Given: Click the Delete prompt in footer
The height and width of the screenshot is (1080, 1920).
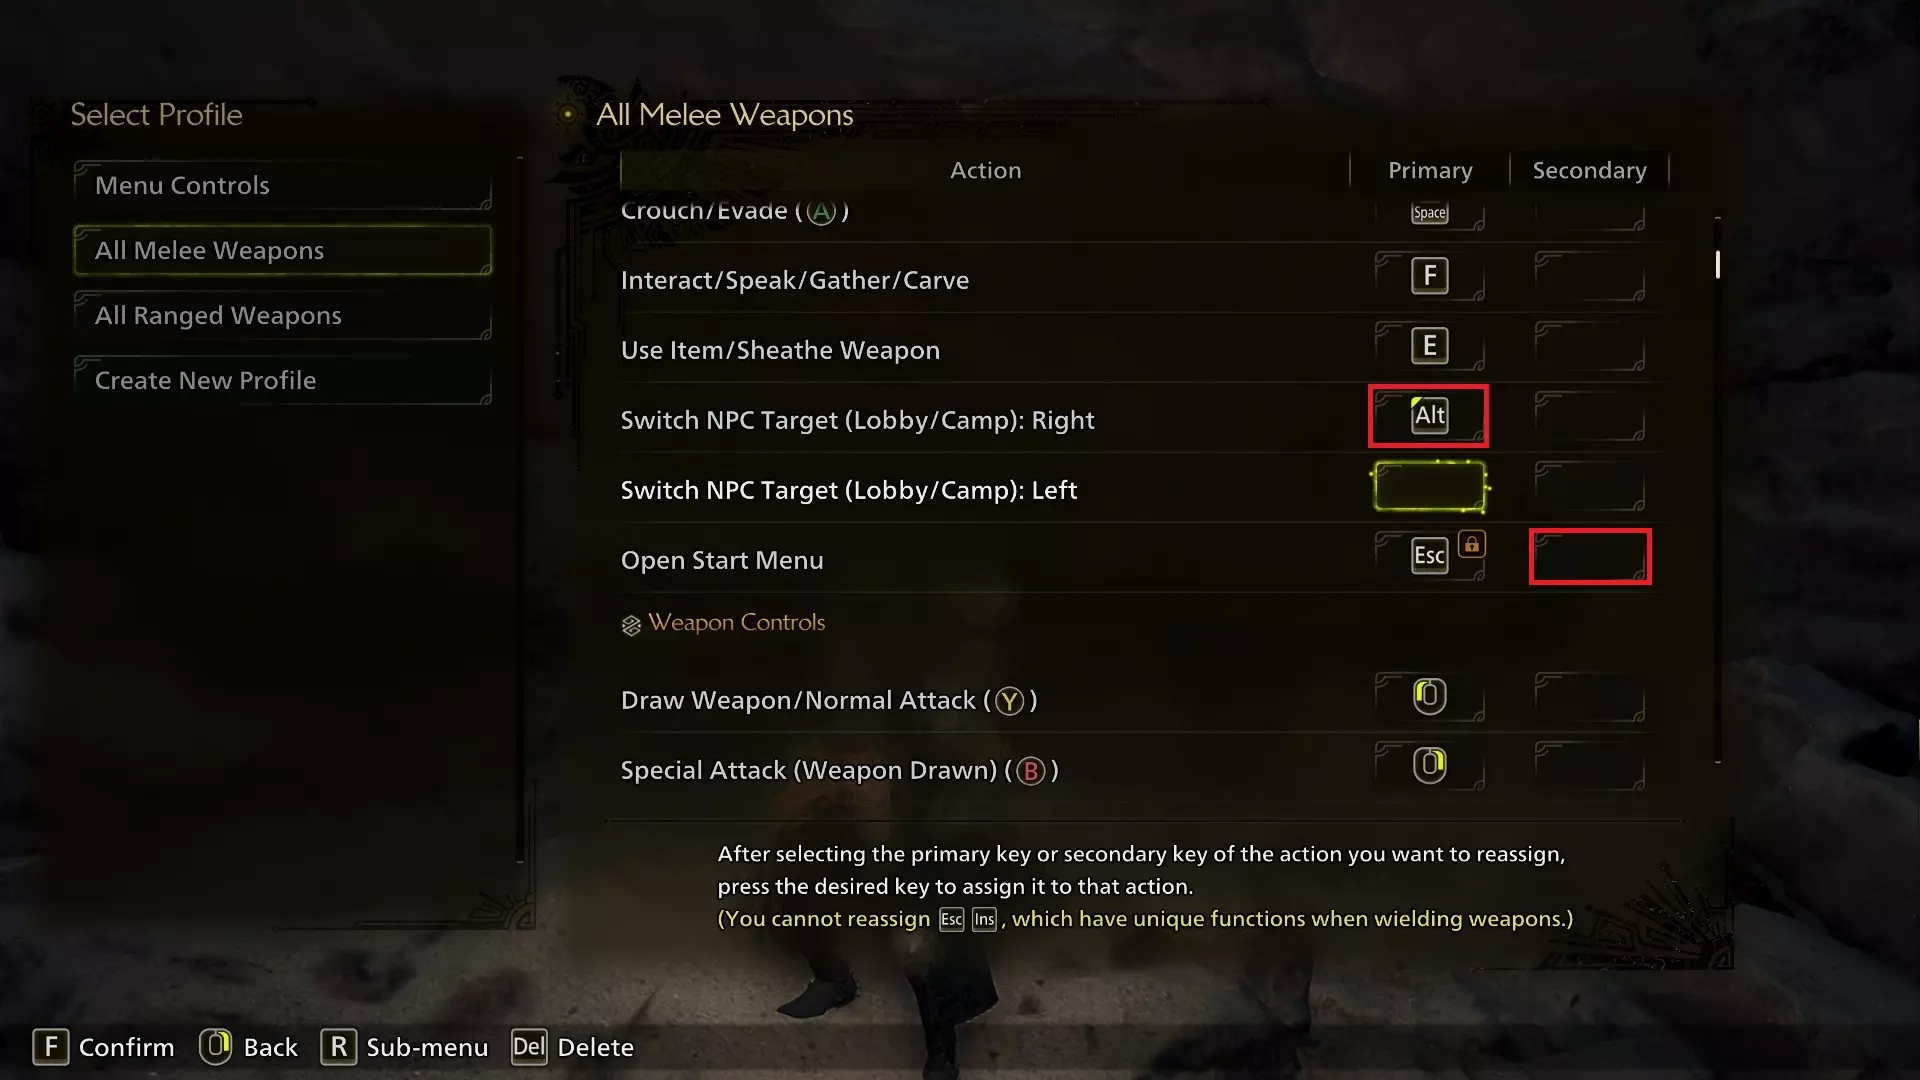Looking at the screenshot, I should [x=572, y=1047].
